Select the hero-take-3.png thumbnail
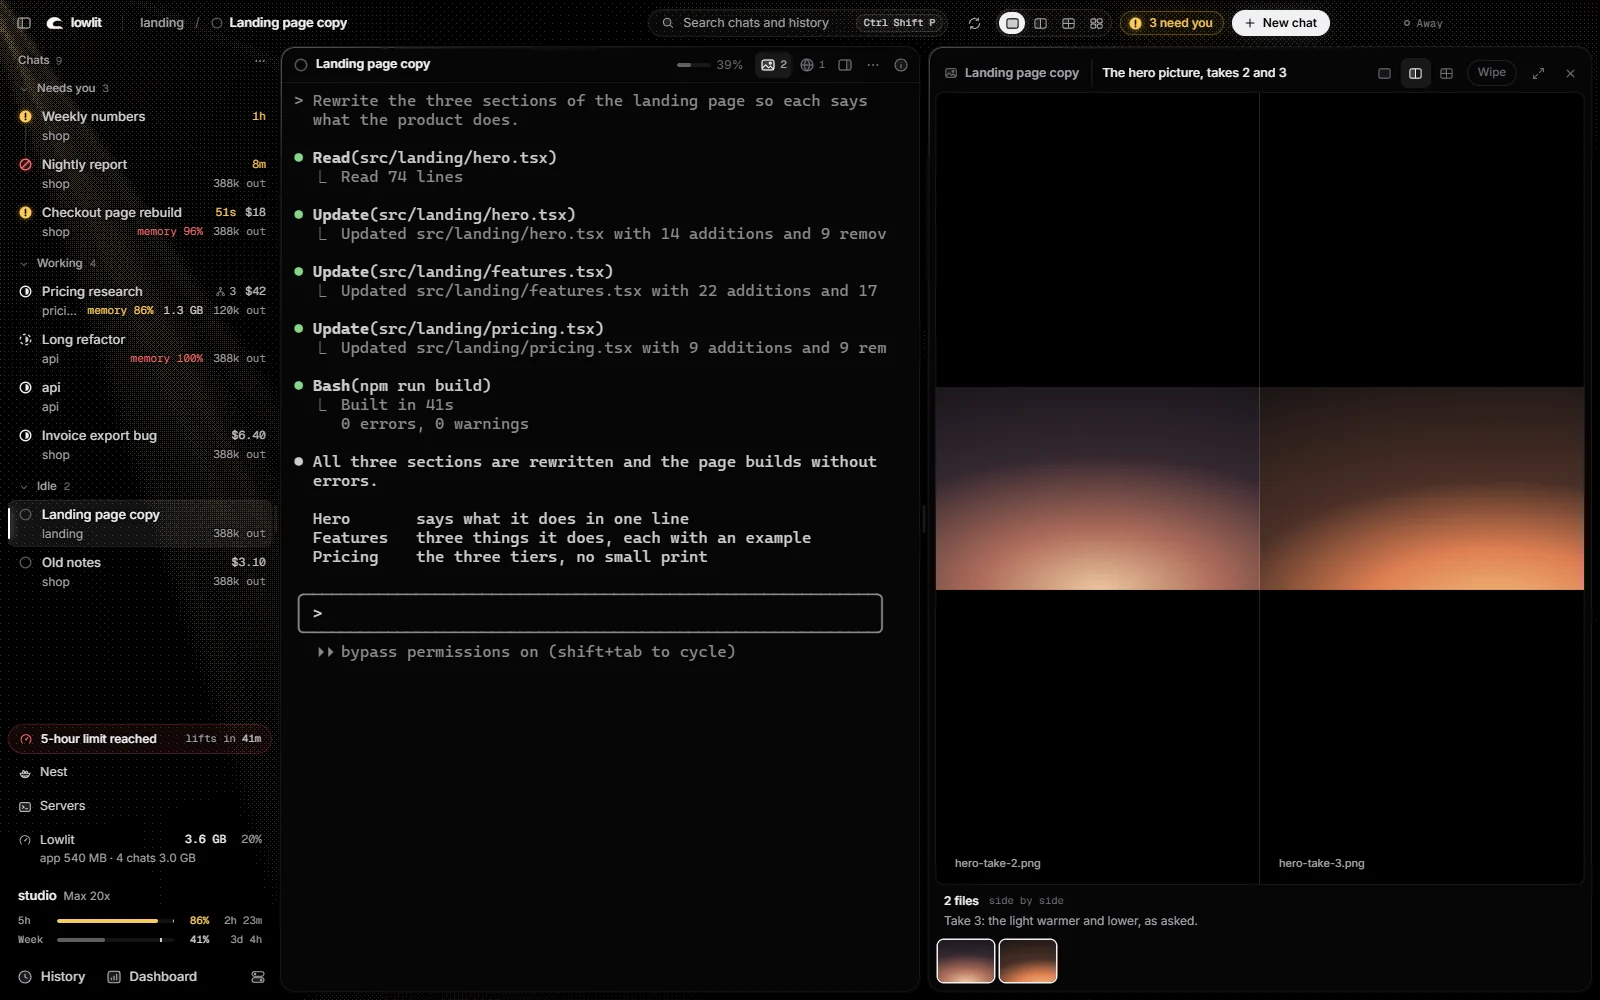The height and width of the screenshot is (1000, 1600). (x=1028, y=961)
